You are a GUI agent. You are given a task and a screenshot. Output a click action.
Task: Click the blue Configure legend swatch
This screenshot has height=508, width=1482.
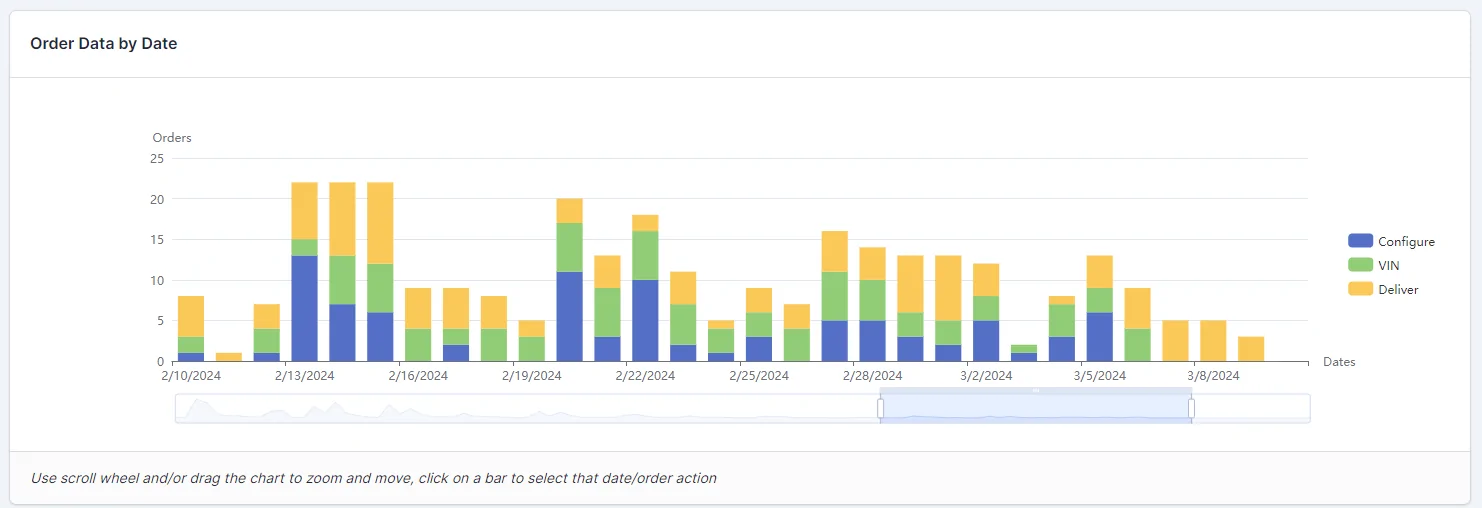click(1360, 241)
